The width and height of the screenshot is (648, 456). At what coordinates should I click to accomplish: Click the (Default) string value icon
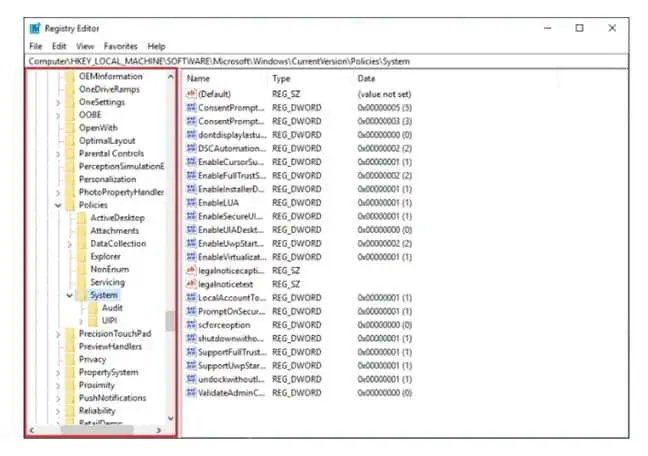(x=191, y=94)
